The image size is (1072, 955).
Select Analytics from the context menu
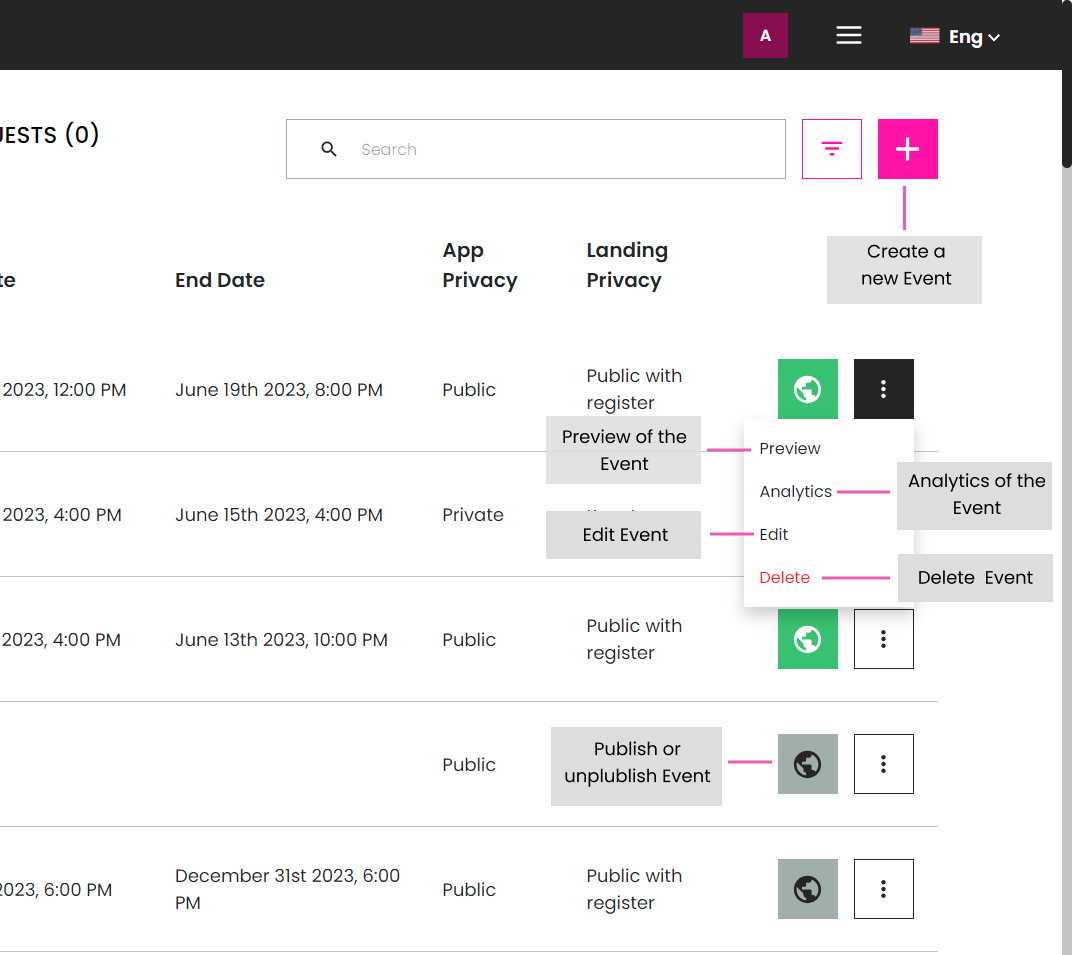click(795, 492)
